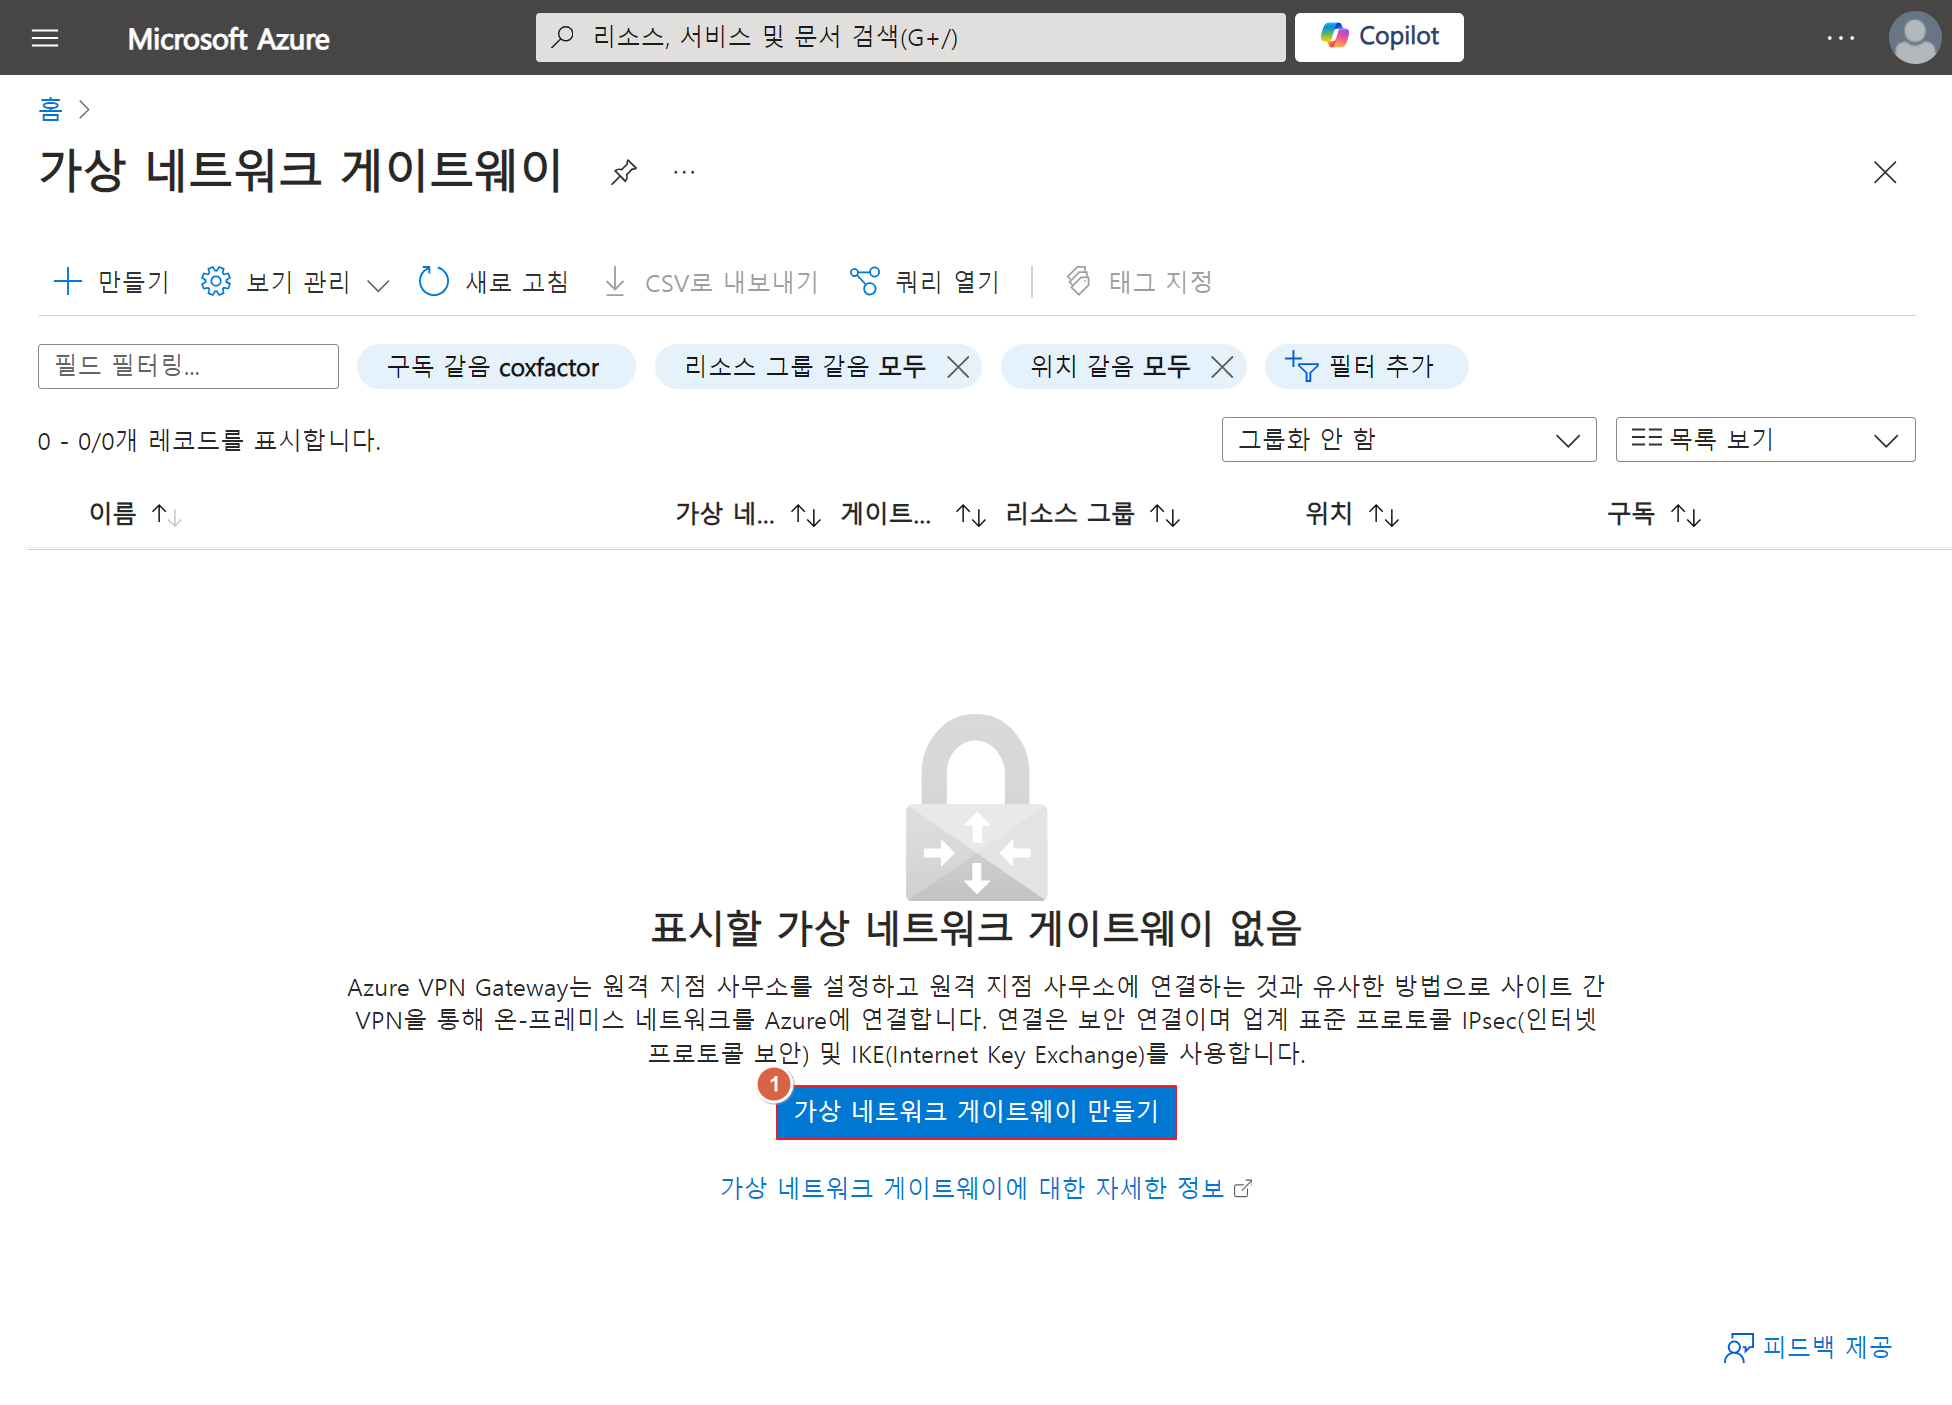Remove the 위치 같음 모두 filter
This screenshot has width=1952, height=1405.
[1222, 367]
